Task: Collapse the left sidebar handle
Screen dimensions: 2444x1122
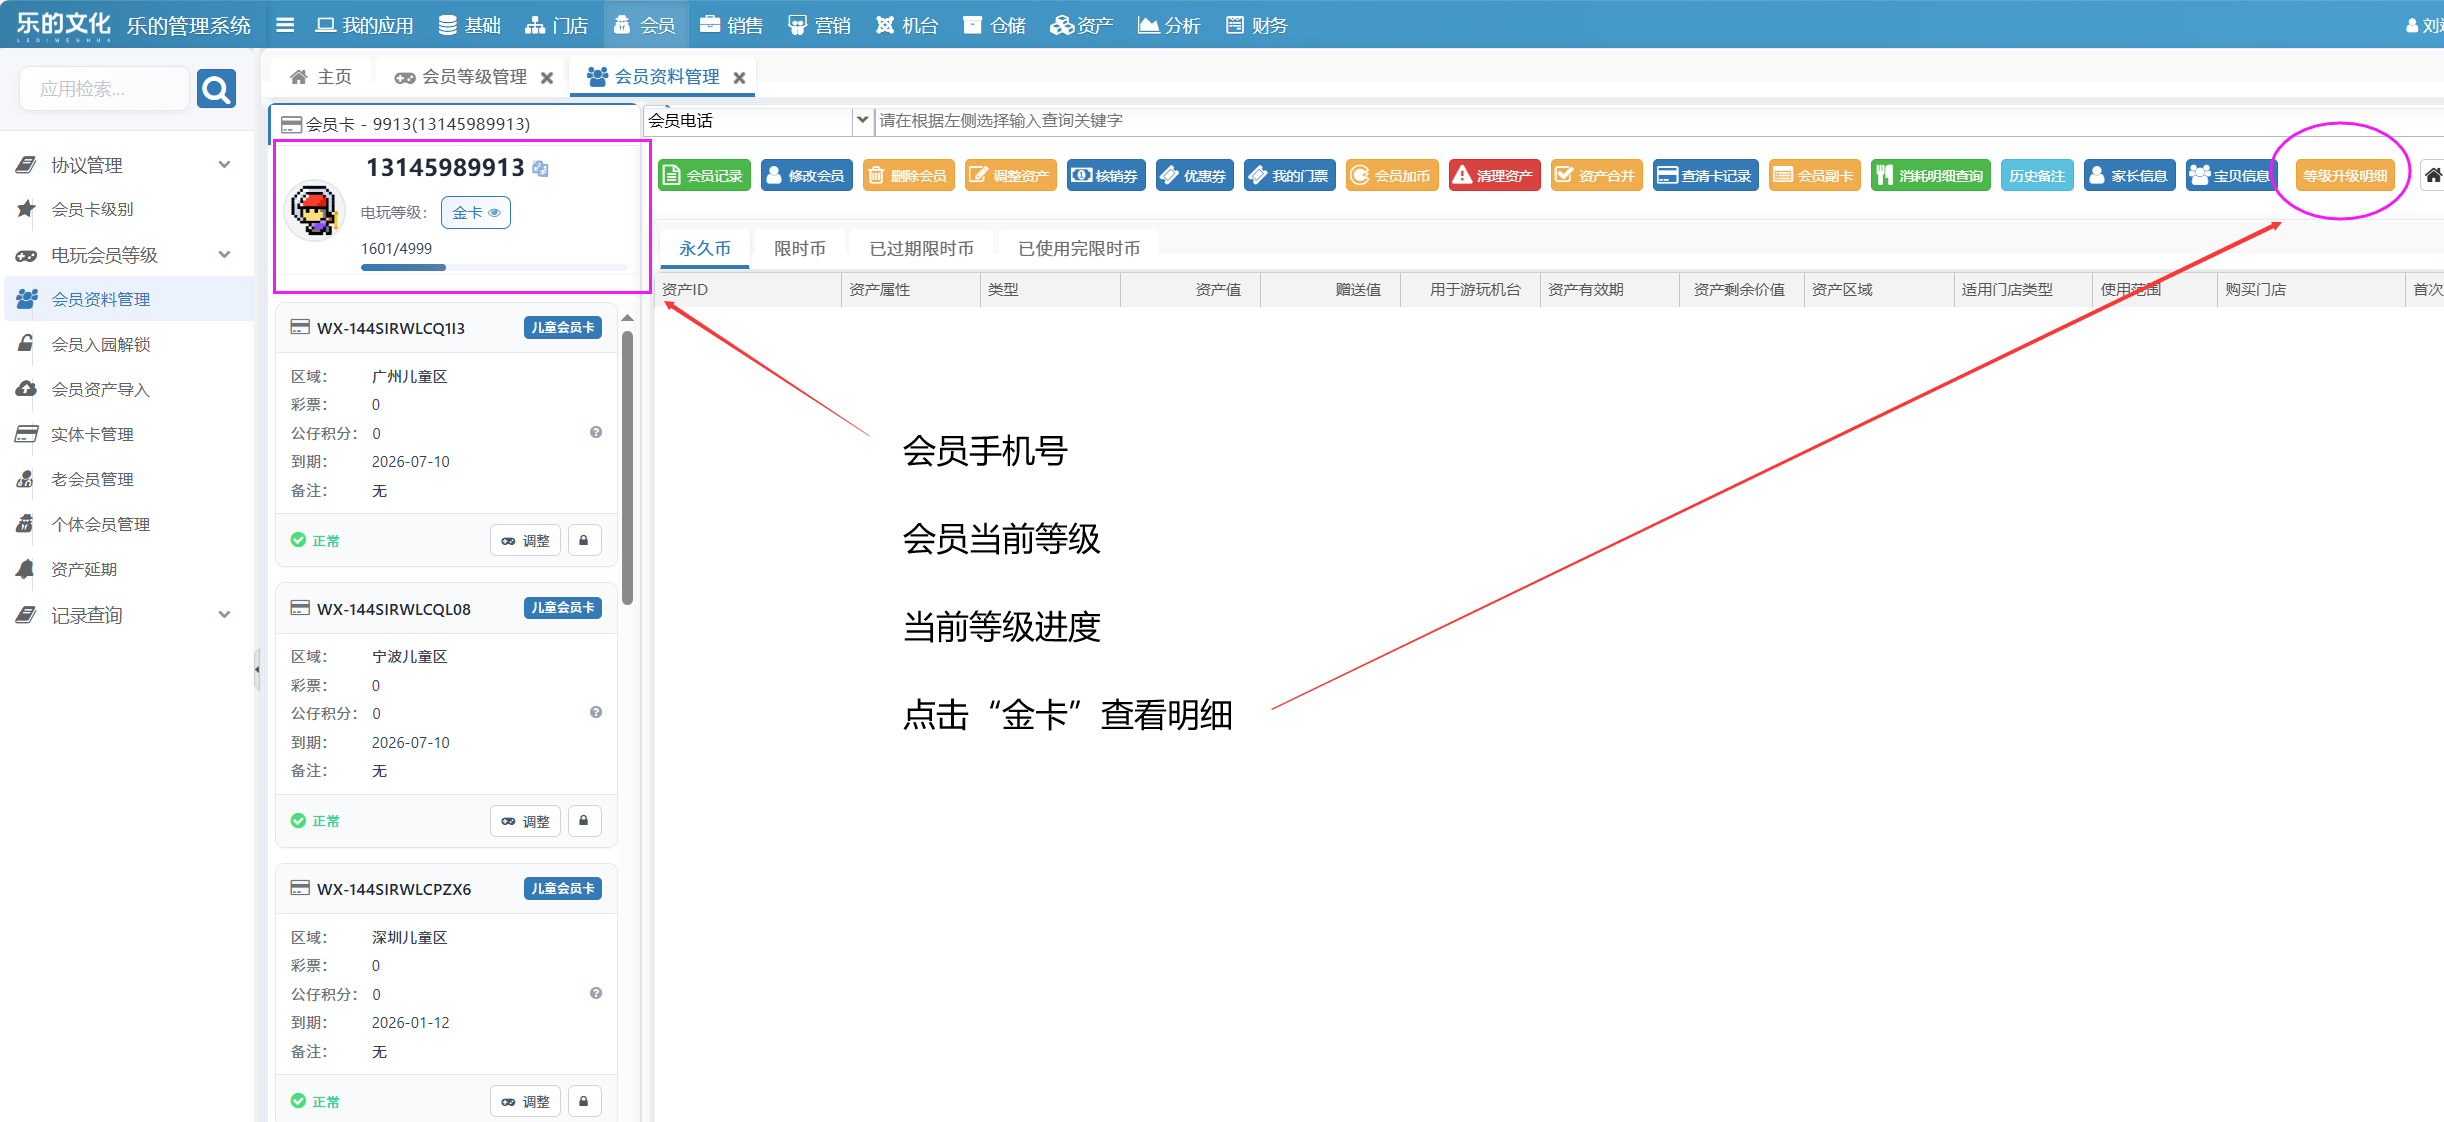Action: (257, 669)
